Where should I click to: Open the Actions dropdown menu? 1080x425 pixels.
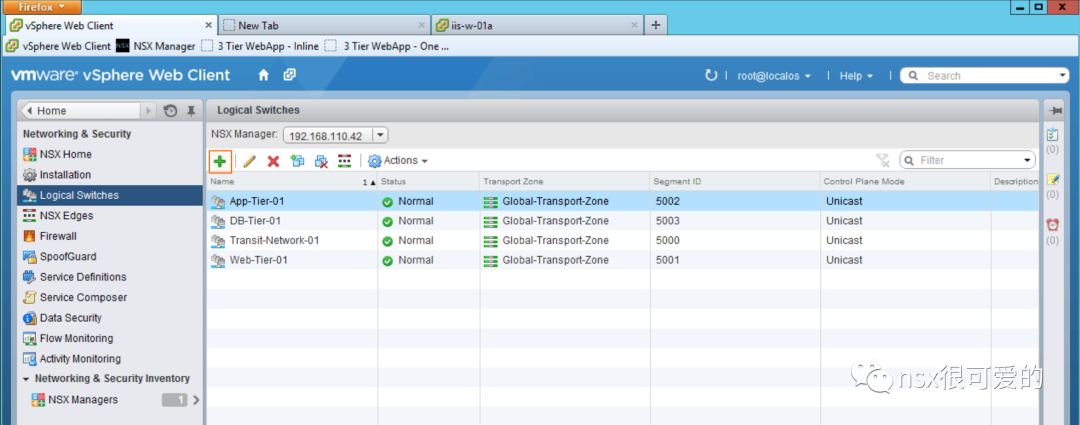click(x=398, y=160)
